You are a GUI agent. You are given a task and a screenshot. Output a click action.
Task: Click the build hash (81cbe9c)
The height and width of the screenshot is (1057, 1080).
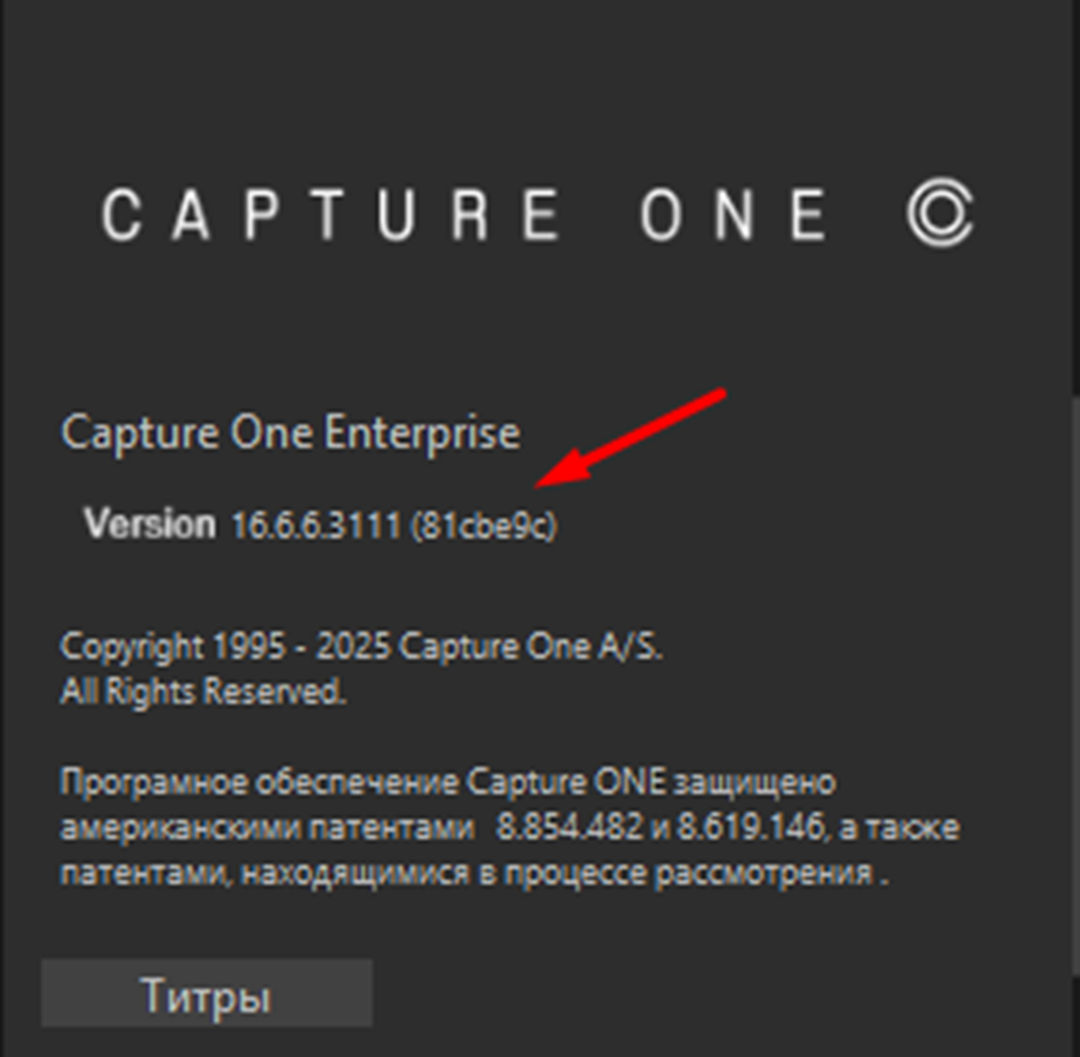click(x=483, y=525)
